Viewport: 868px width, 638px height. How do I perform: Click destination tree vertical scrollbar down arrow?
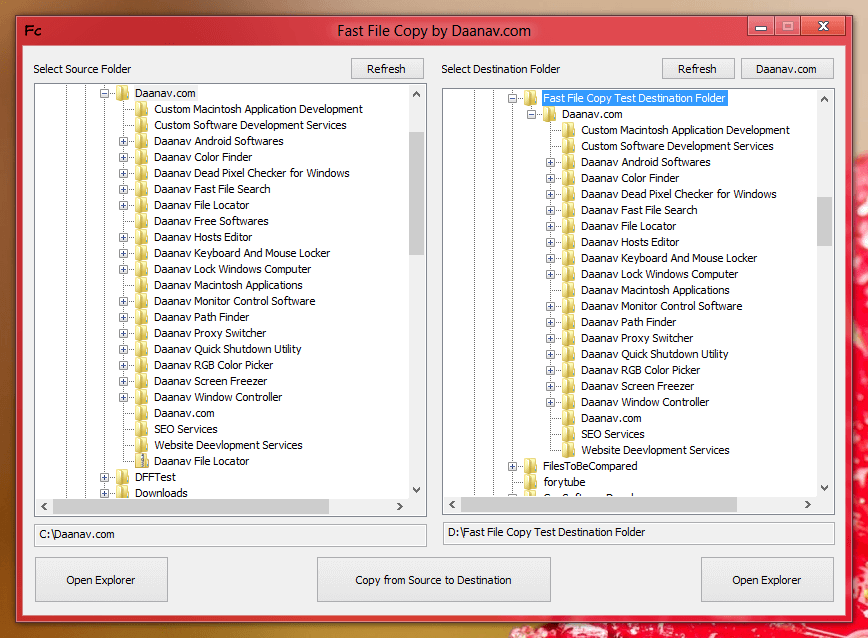pyautogui.click(x=824, y=487)
